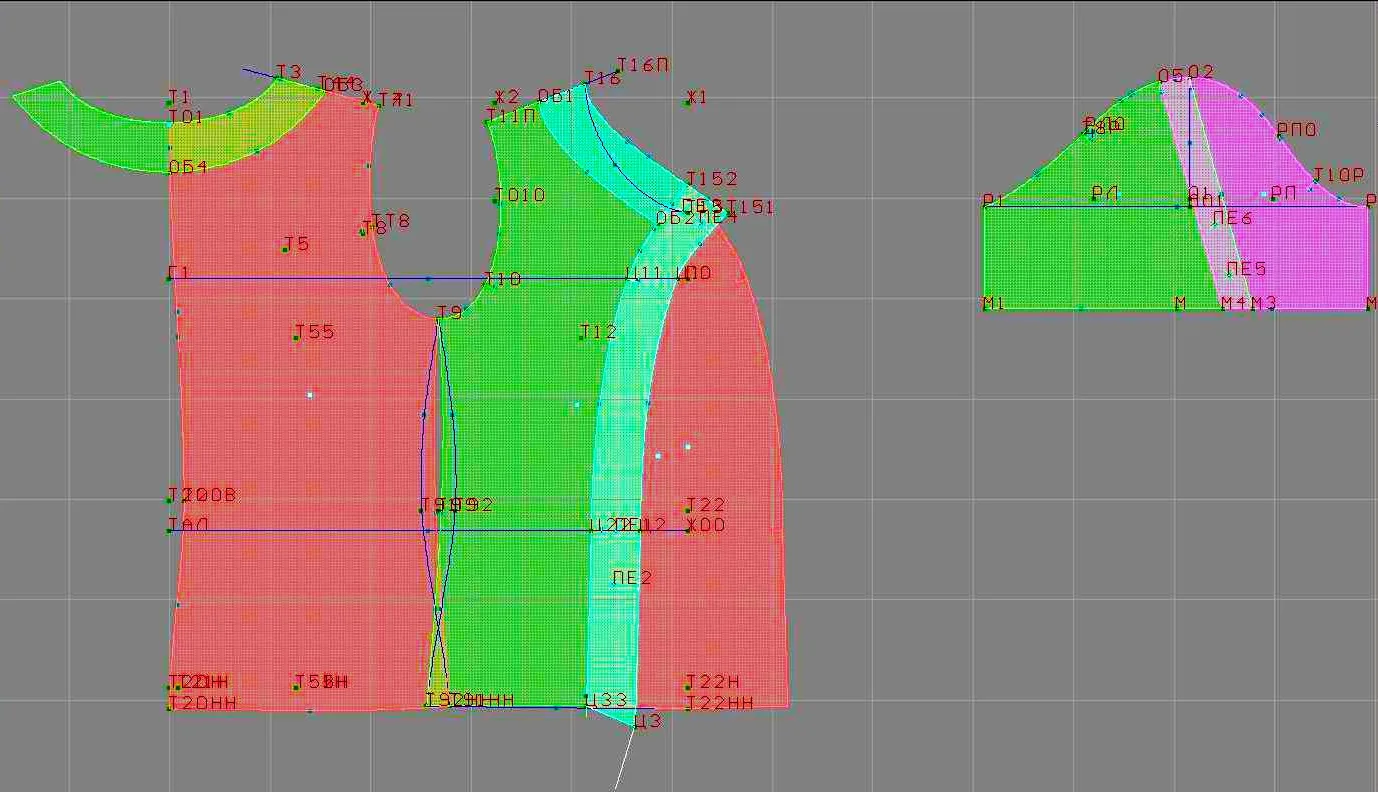Screen dimensions: 1378x792
Task: Select sleeve cap point "О5"
Action: point(1170,76)
